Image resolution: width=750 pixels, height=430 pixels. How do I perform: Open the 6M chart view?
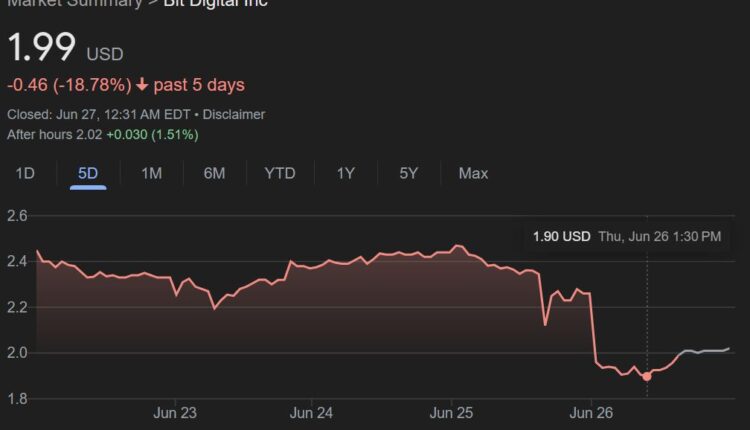(214, 173)
